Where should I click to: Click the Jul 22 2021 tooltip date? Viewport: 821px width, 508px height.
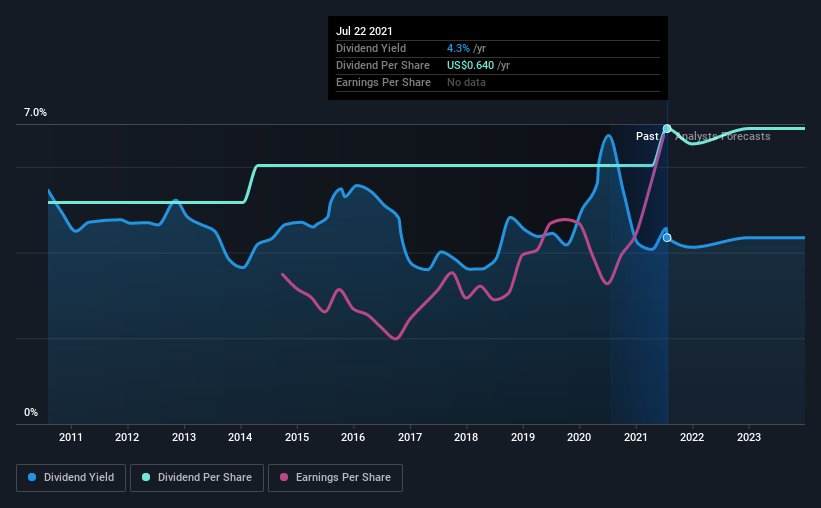tap(364, 31)
